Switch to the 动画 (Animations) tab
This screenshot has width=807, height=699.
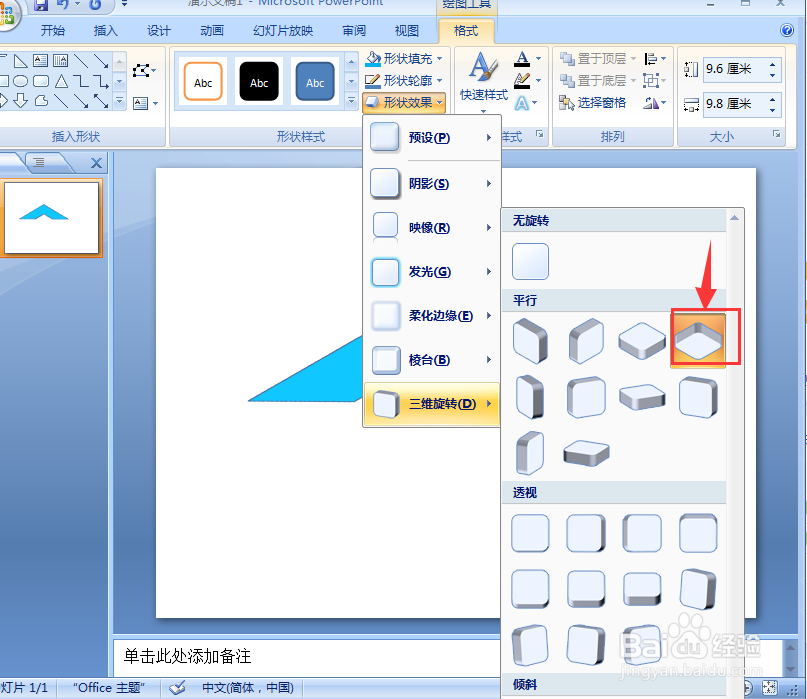212,31
